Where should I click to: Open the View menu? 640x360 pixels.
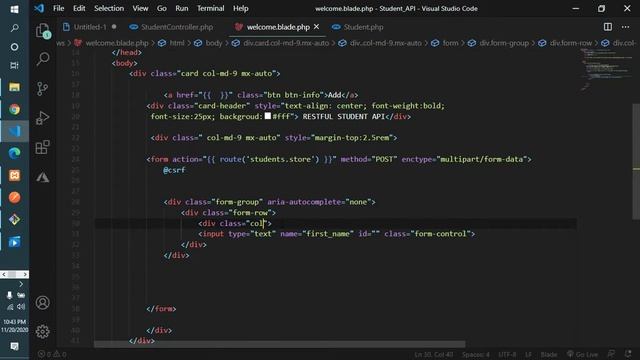pos(140,8)
